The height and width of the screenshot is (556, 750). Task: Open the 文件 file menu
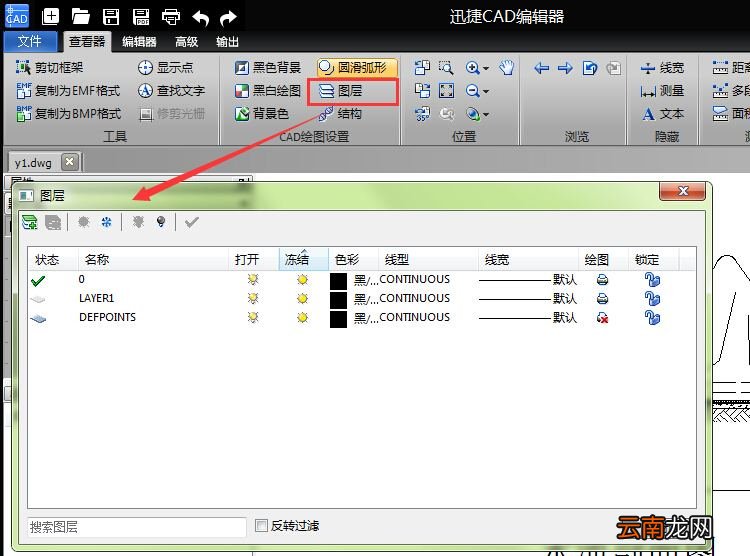pos(30,42)
